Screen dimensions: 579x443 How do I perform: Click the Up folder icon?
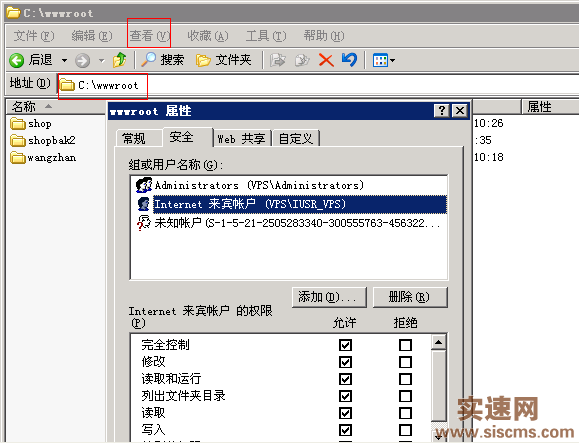[x=119, y=60]
